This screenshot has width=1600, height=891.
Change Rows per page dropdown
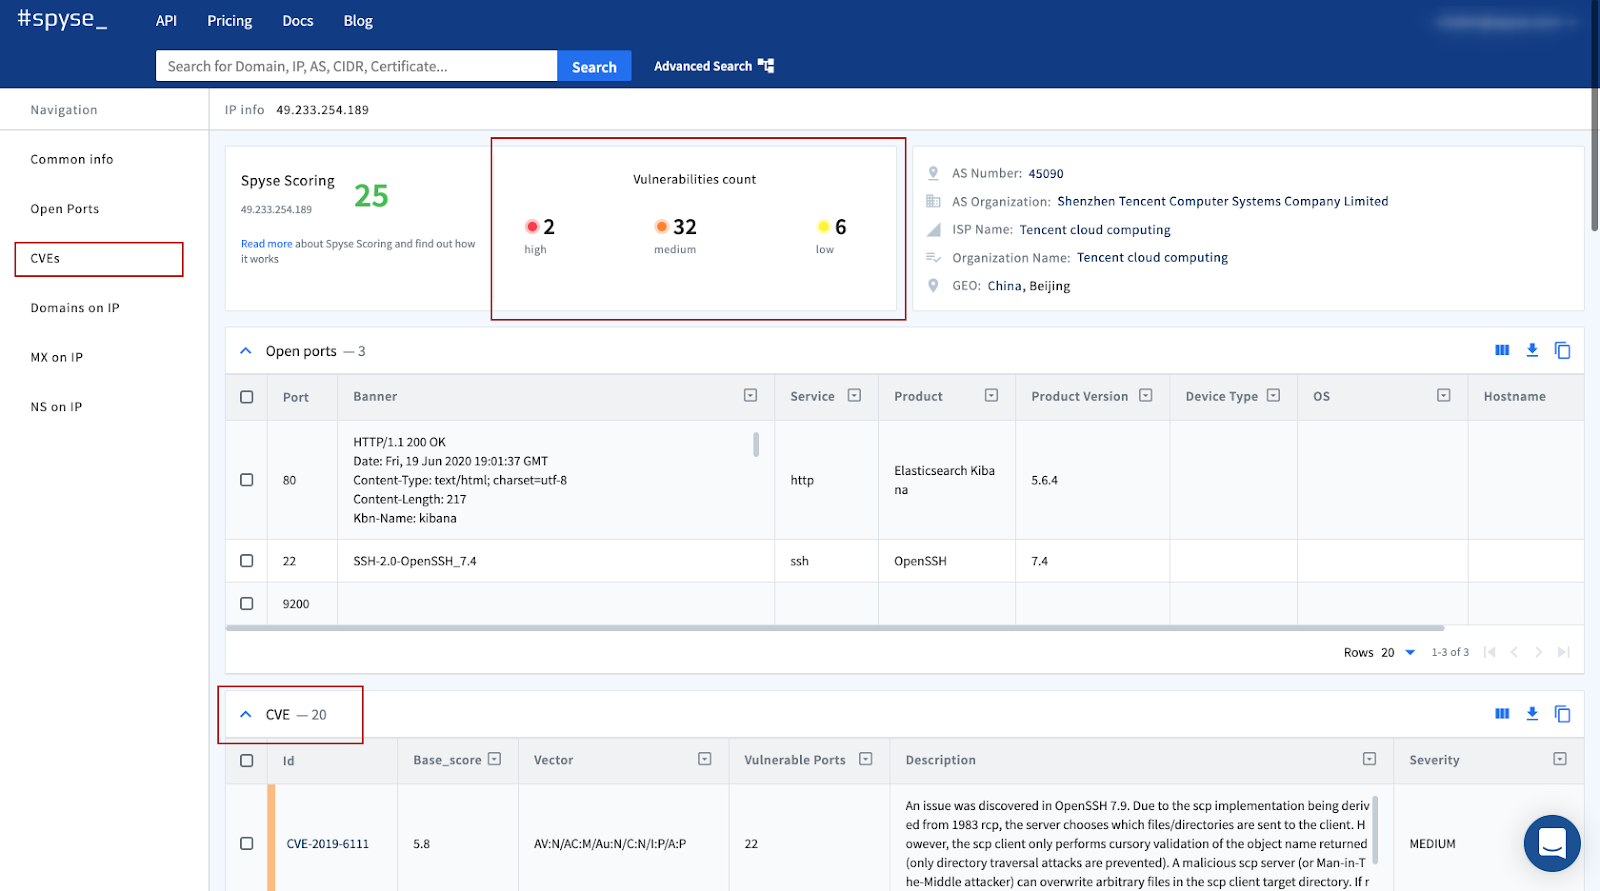1399,652
